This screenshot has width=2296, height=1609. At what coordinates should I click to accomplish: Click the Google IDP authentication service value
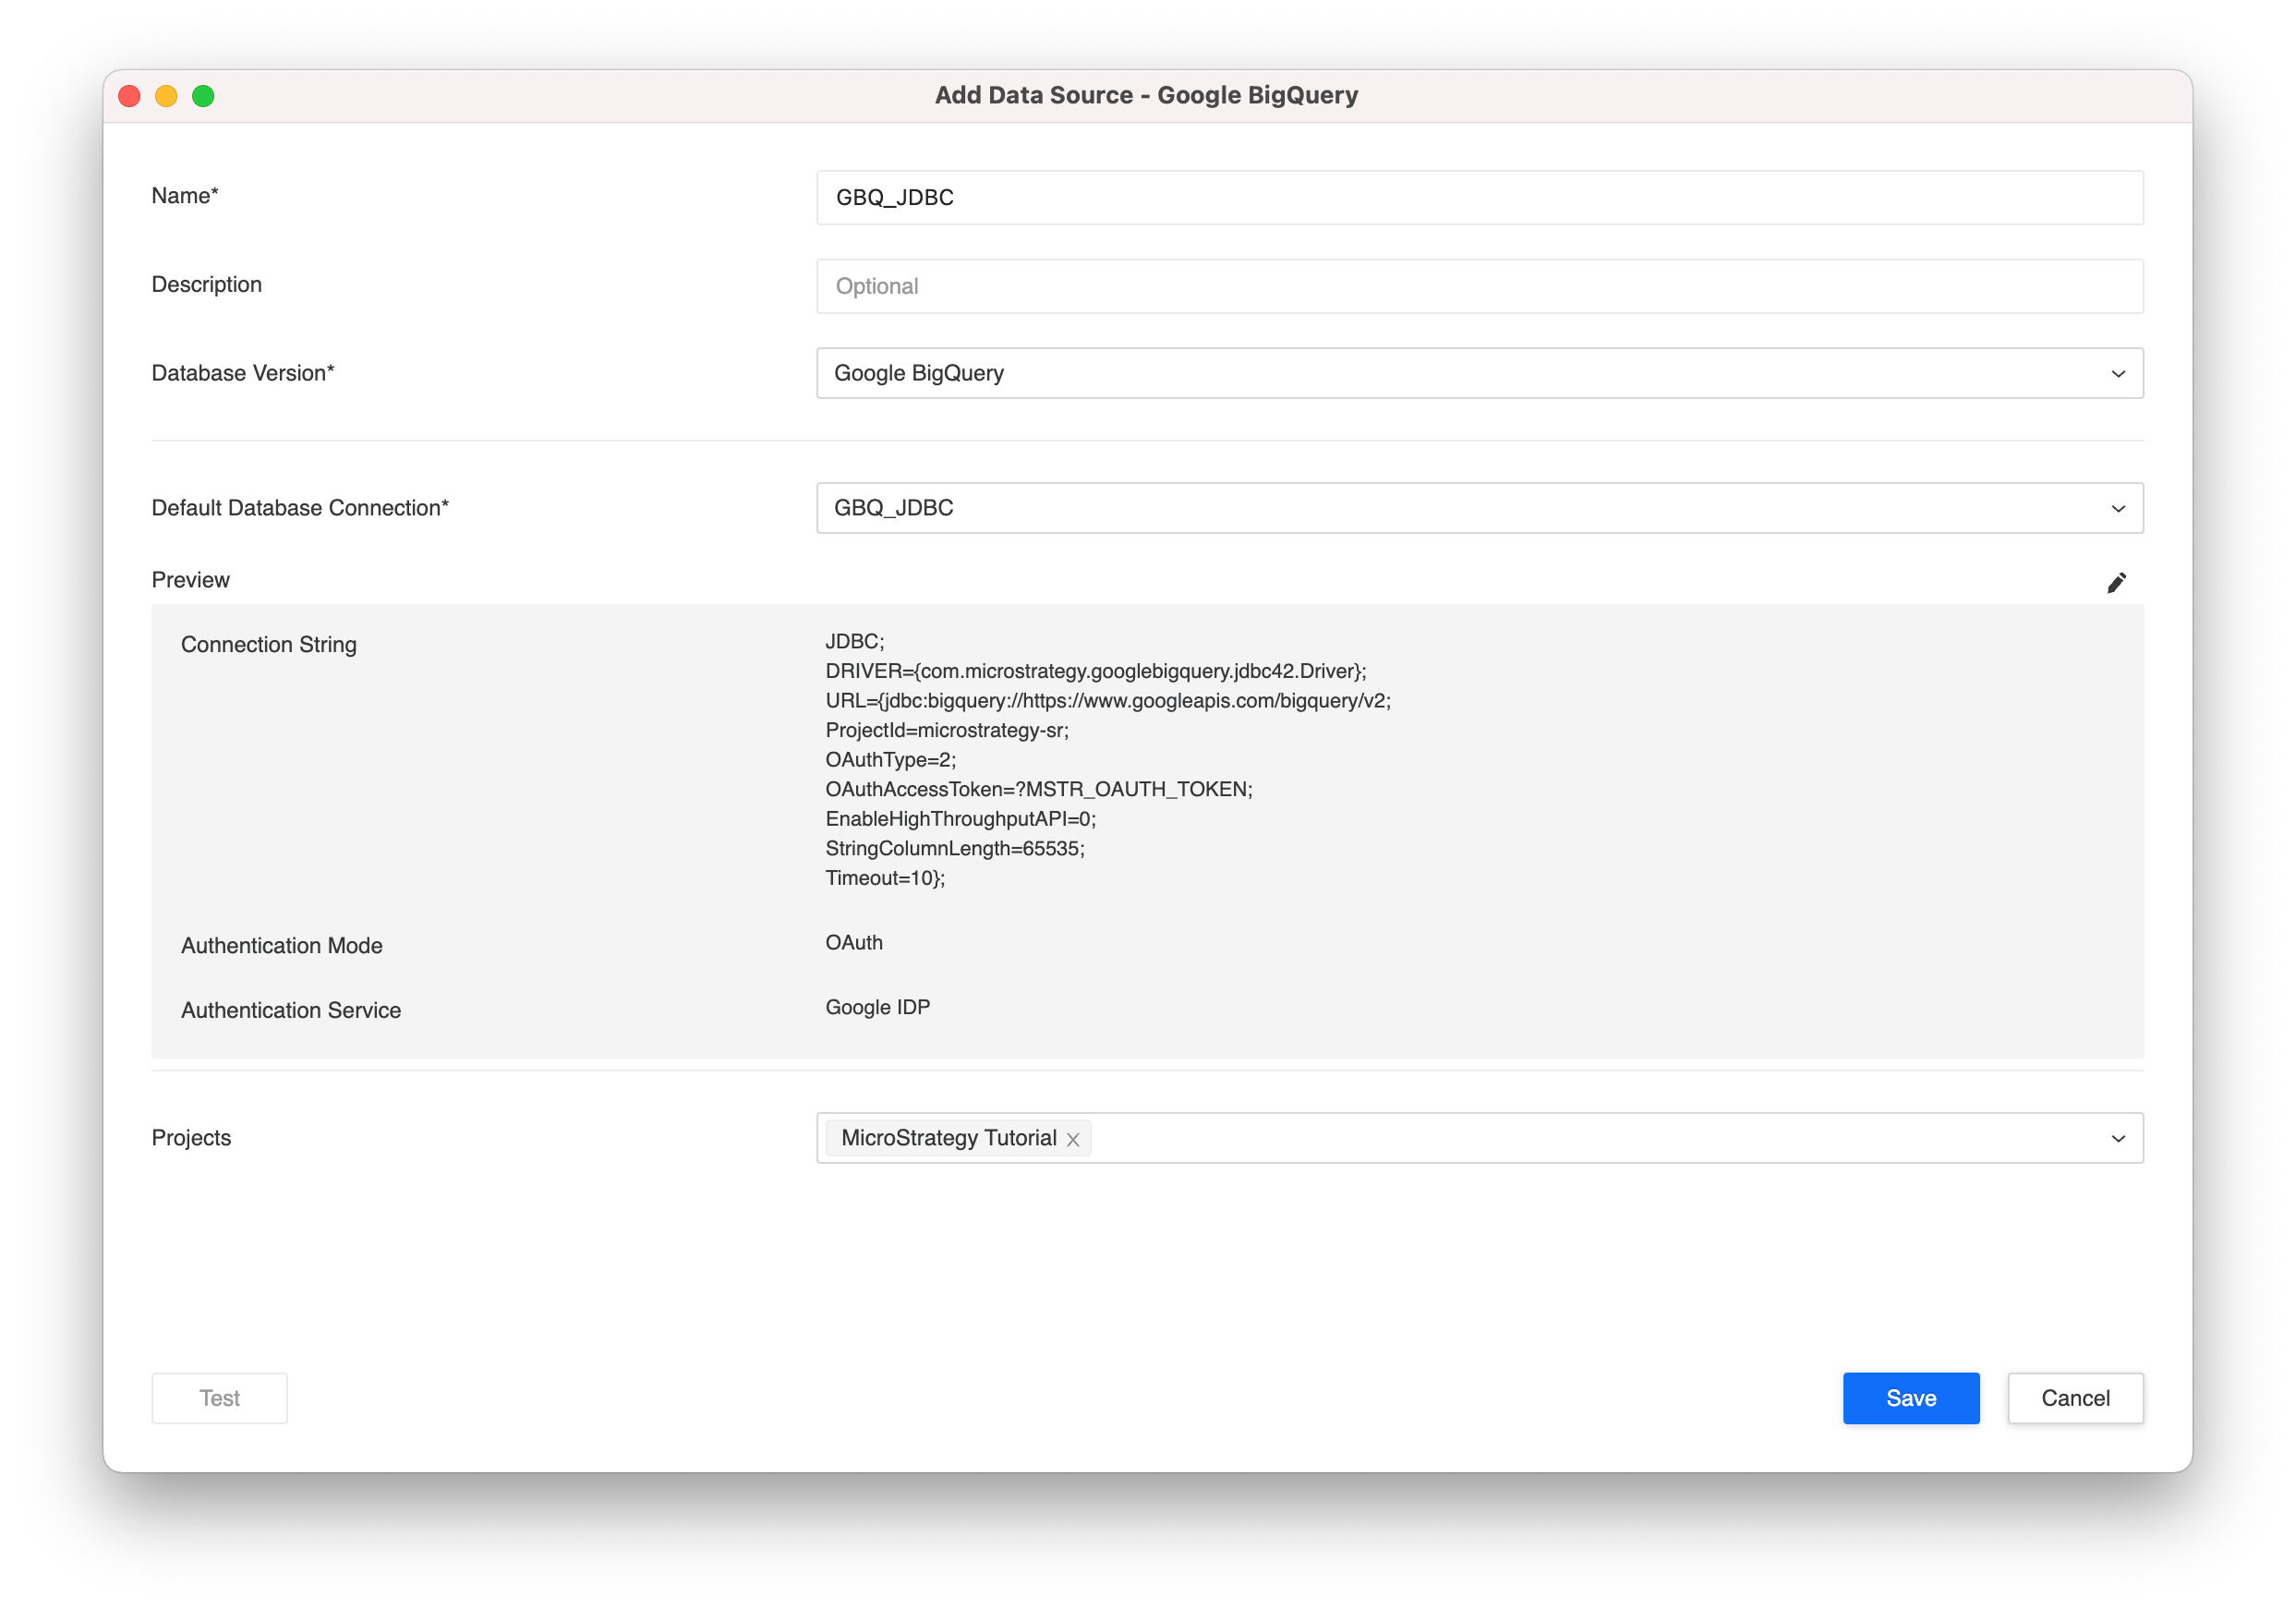click(x=877, y=1007)
